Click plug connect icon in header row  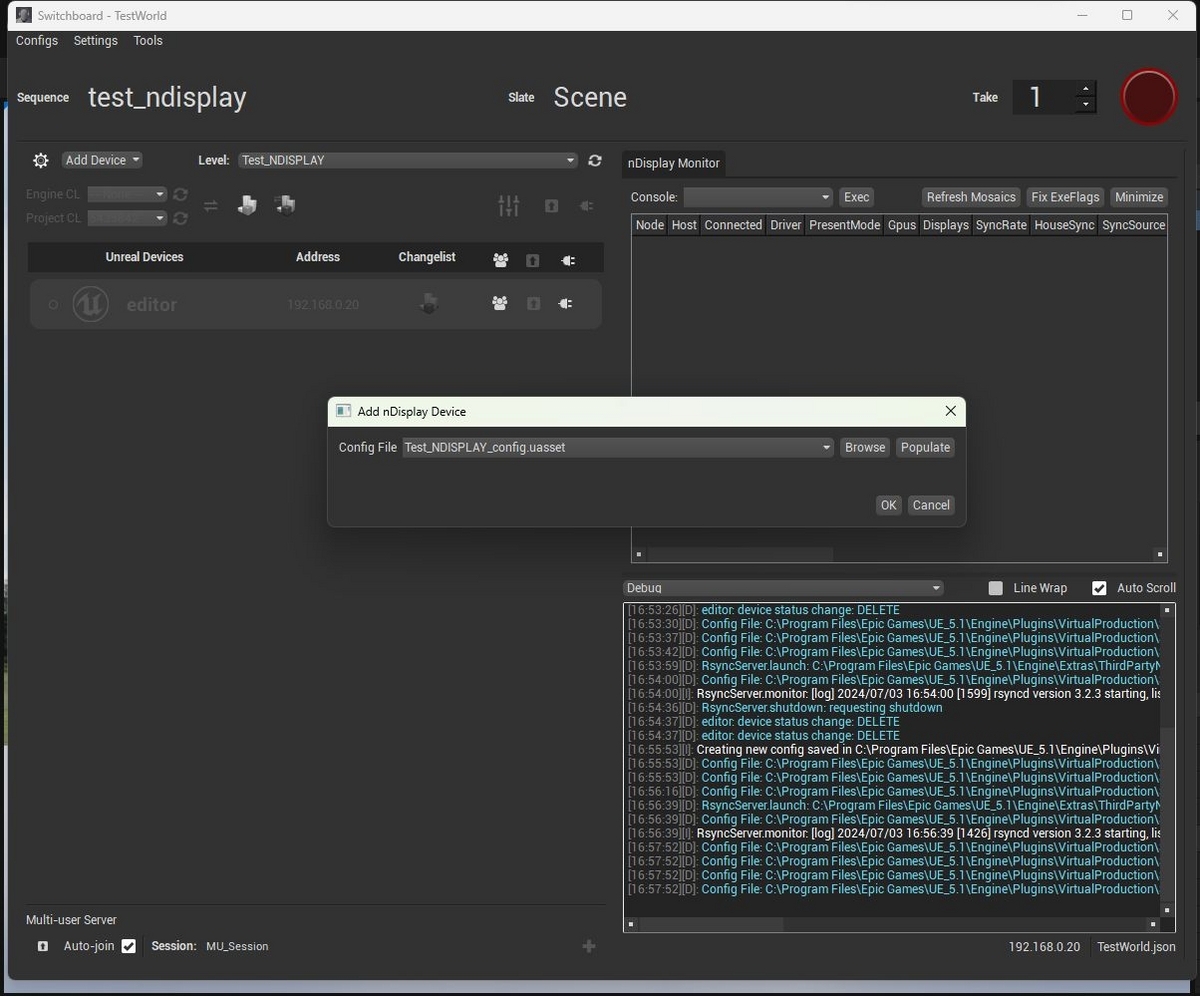(568, 260)
